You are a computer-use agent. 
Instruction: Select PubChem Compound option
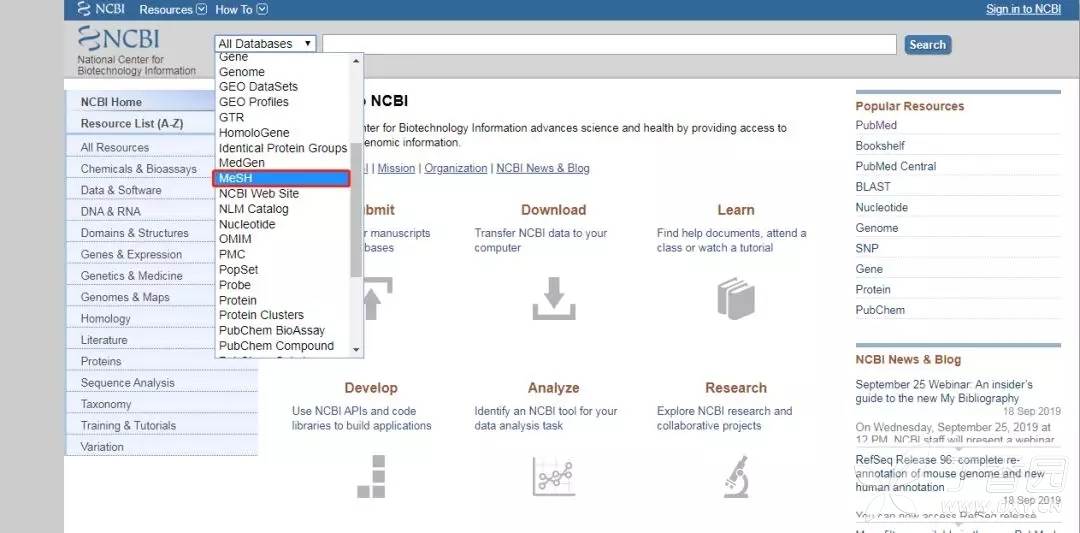276,346
